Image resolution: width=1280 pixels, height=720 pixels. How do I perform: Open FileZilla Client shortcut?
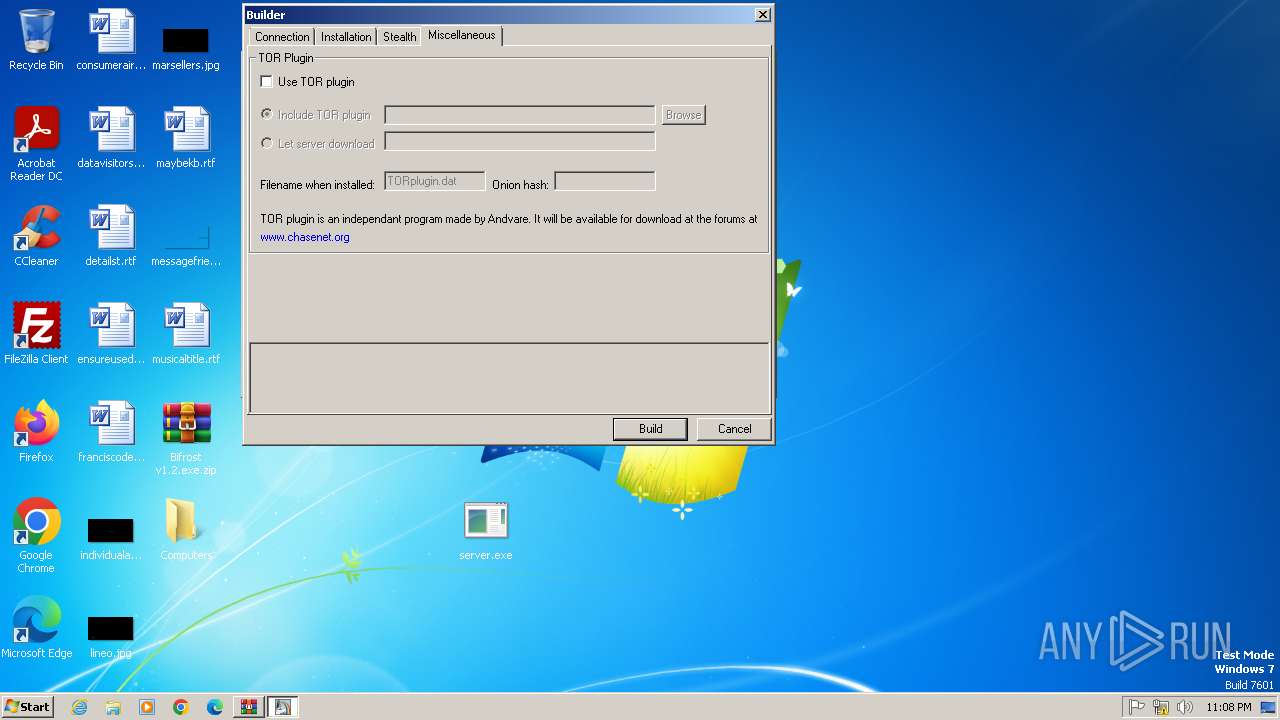[x=36, y=334]
